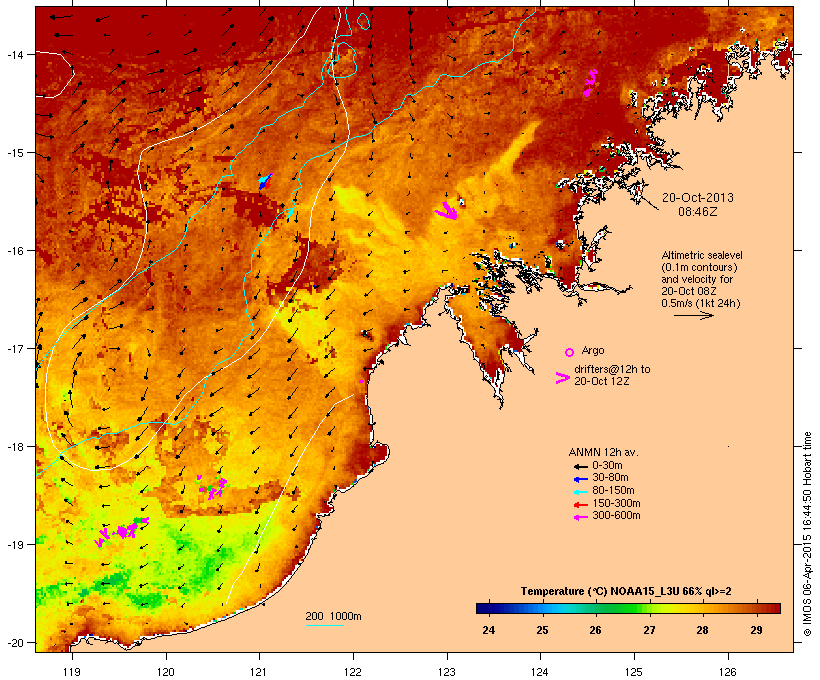Click the magenta 300-600m legend arrow
Viewport: 820px width, 680px height.
click(580, 517)
